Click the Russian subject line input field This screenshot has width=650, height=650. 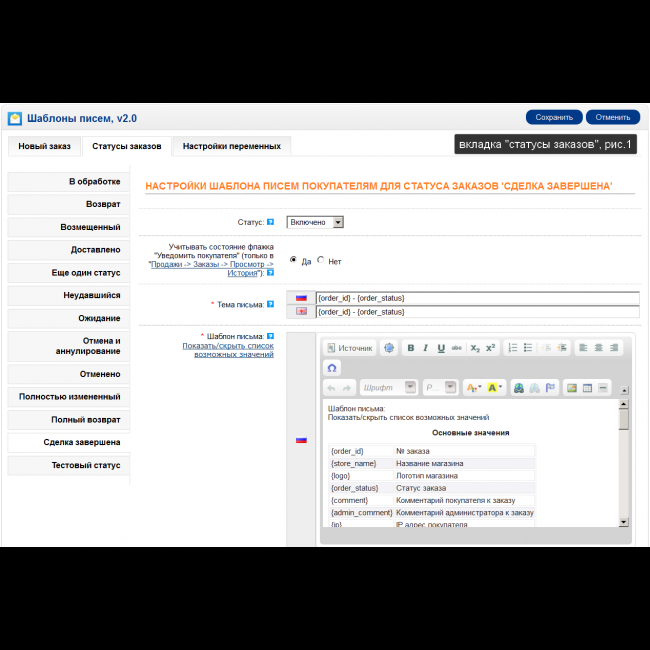click(476, 298)
